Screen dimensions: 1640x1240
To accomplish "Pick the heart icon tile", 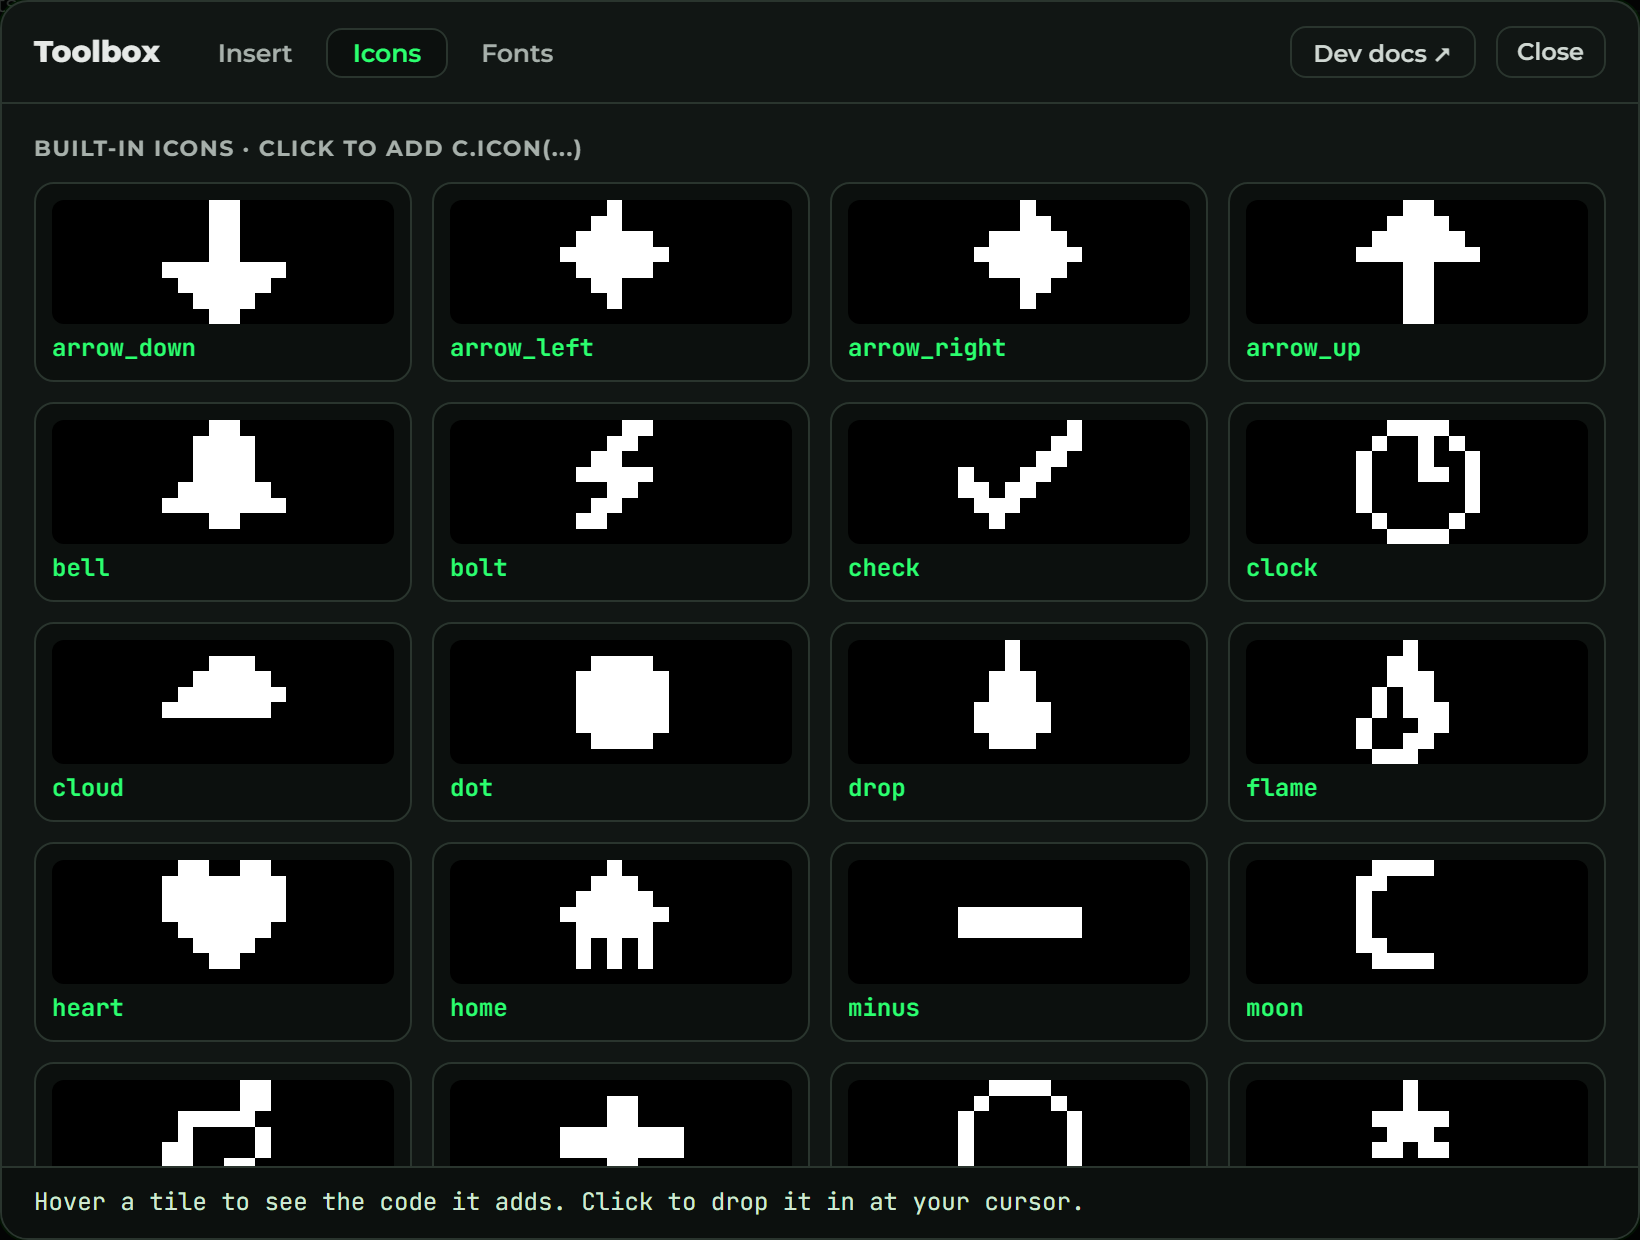I will click(223, 942).
